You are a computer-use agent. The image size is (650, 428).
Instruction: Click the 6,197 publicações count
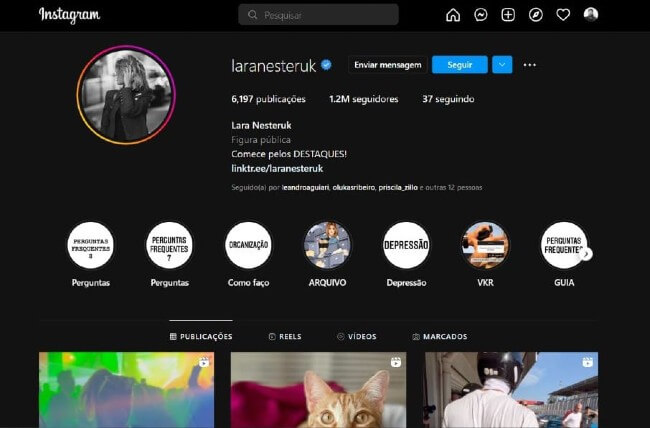268,99
